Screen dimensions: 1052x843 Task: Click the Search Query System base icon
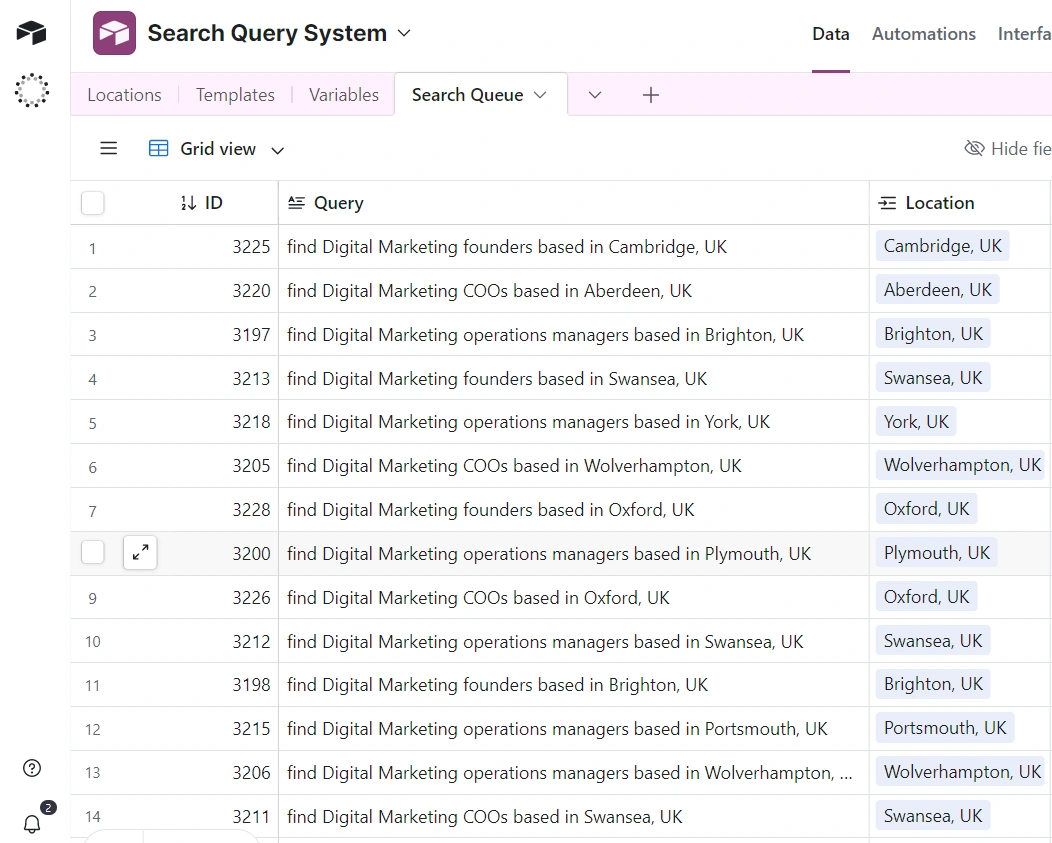pyautogui.click(x=114, y=33)
